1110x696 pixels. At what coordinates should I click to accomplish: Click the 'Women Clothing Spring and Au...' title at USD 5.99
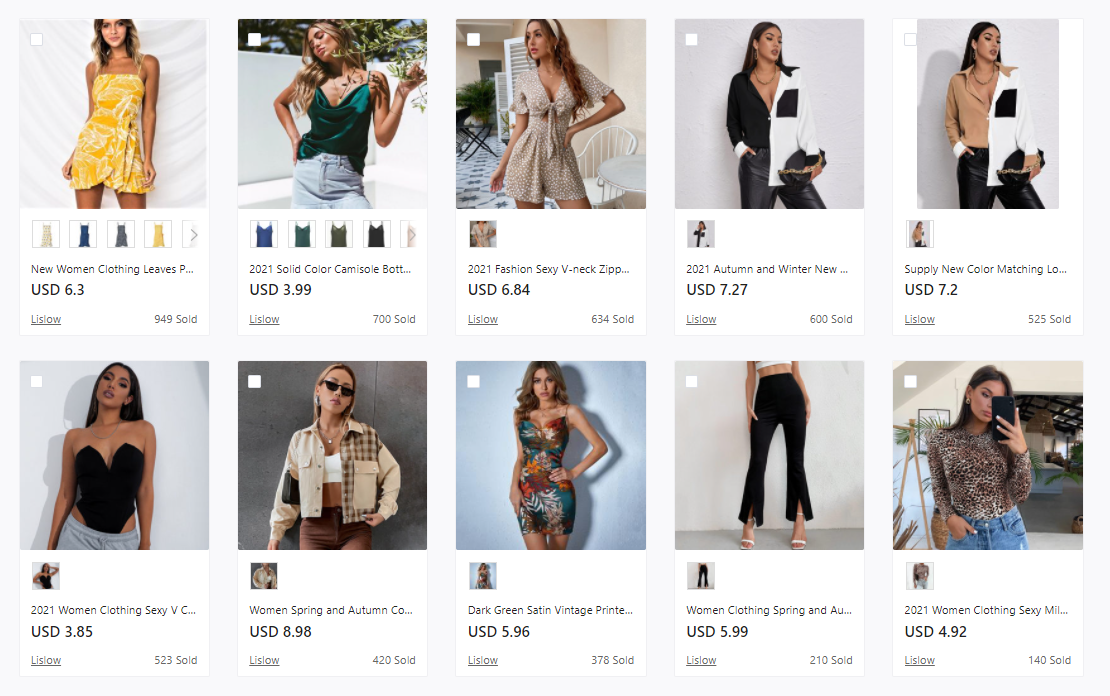tap(767, 610)
